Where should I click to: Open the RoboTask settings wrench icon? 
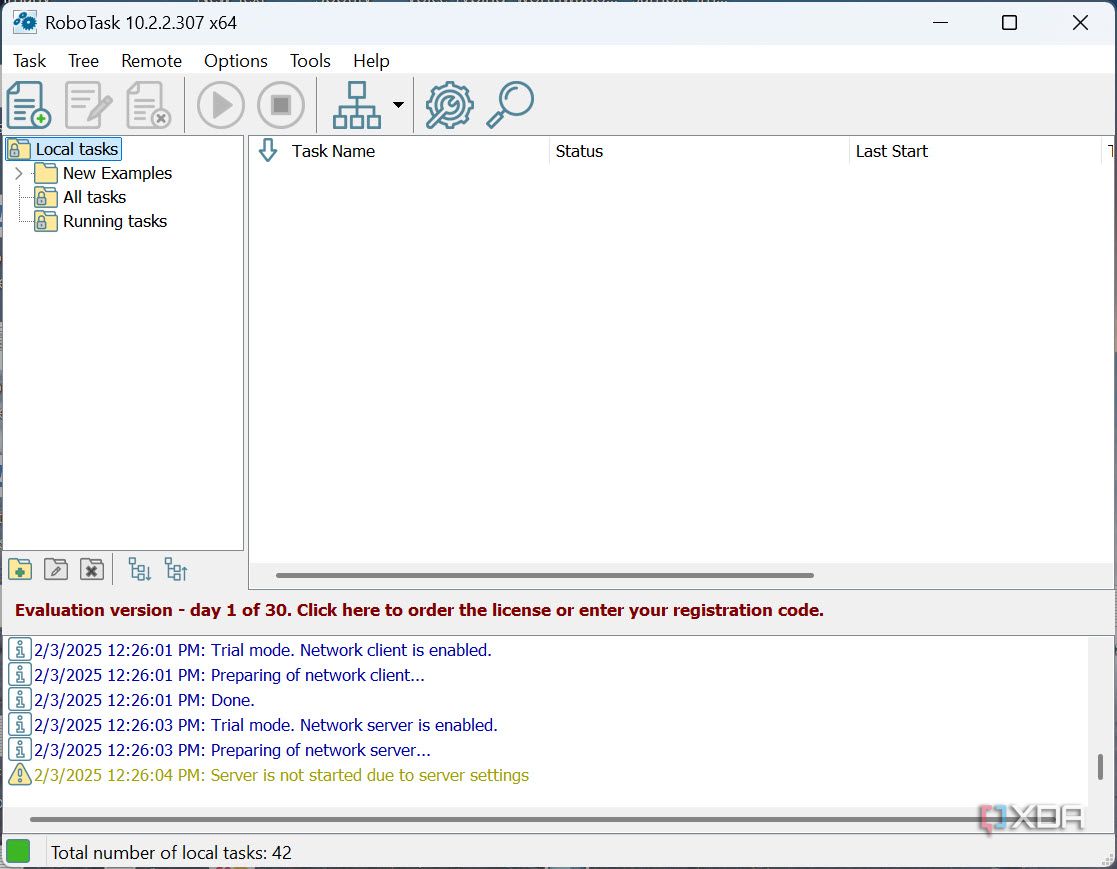449,104
